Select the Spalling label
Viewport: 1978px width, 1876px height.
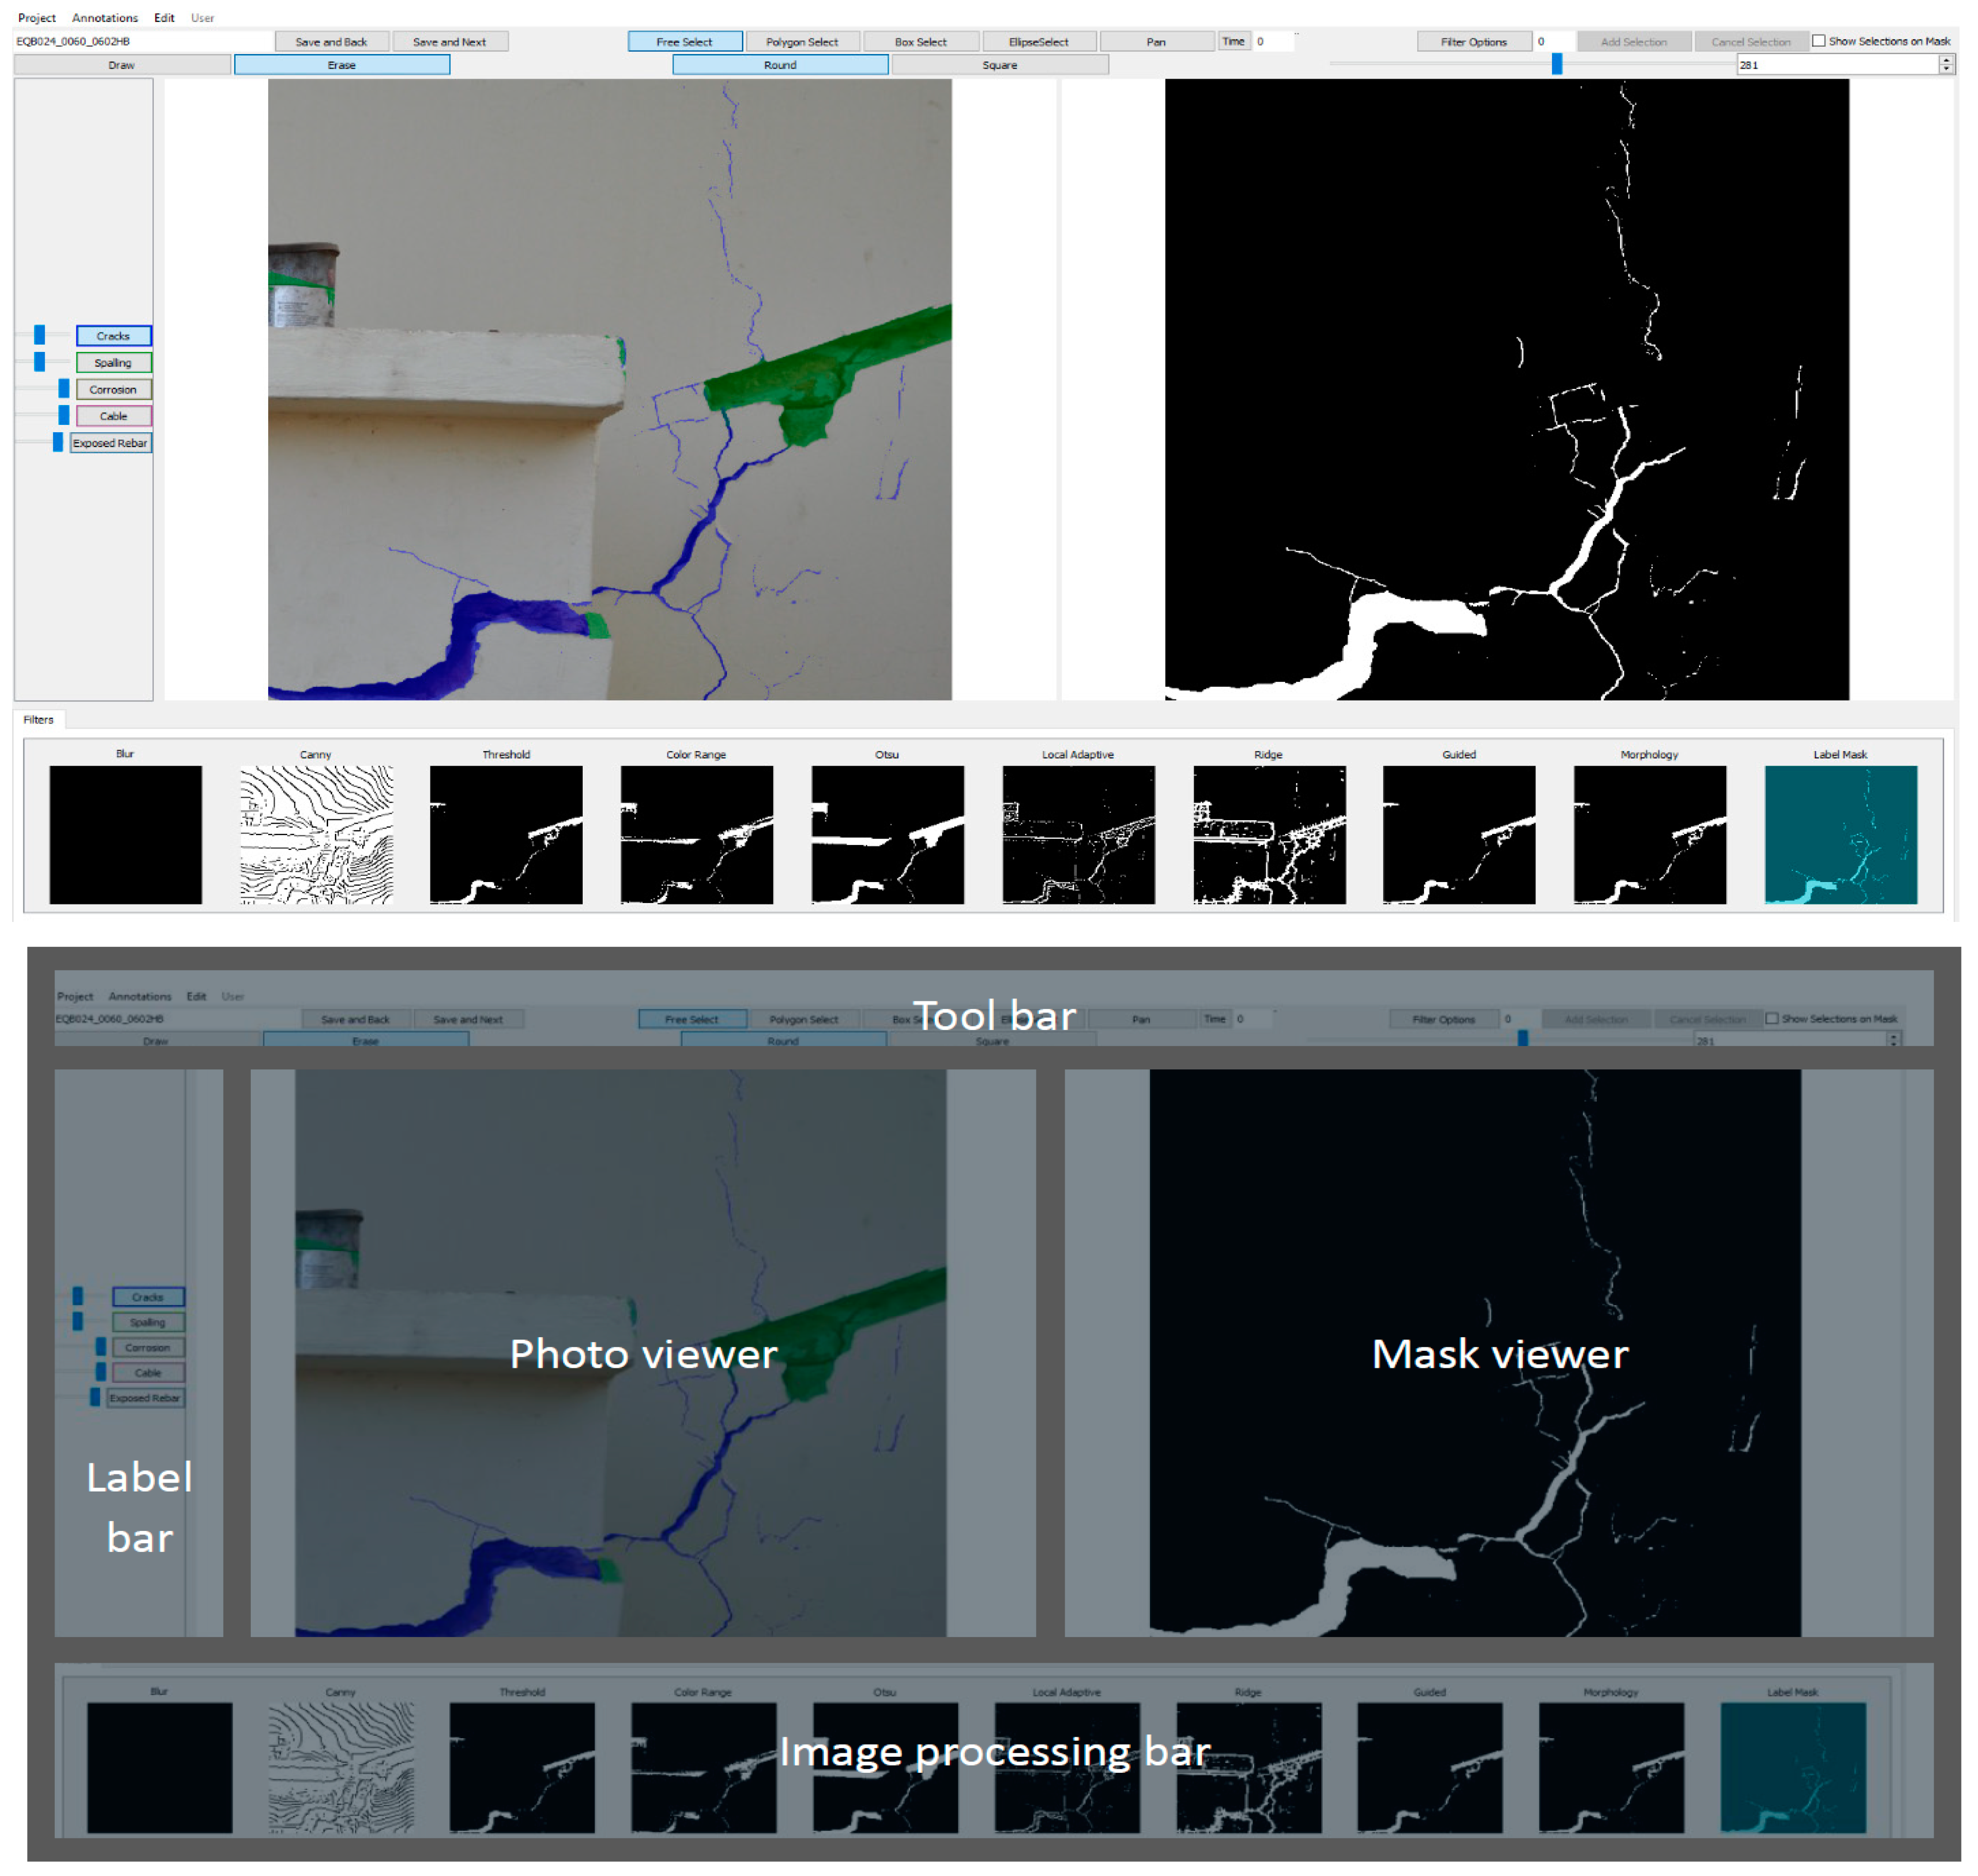click(113, 363)
